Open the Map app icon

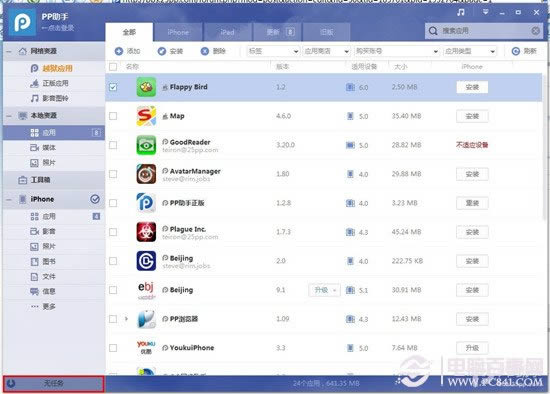pyautogui.click(x=146, y=116)
